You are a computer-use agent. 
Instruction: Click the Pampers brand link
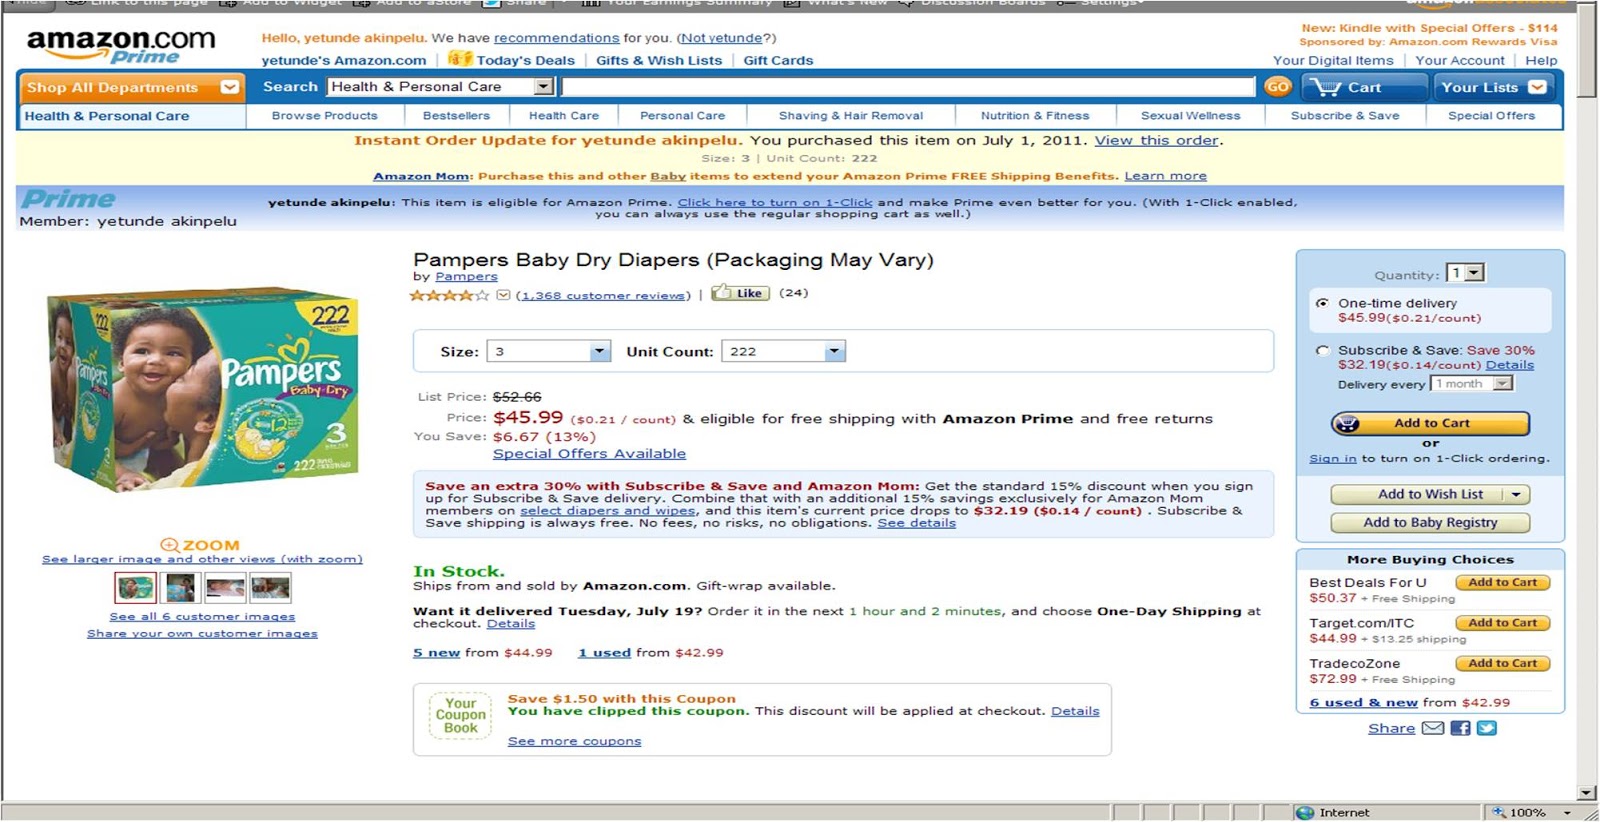pyautogui.click(x=466, y=276)
